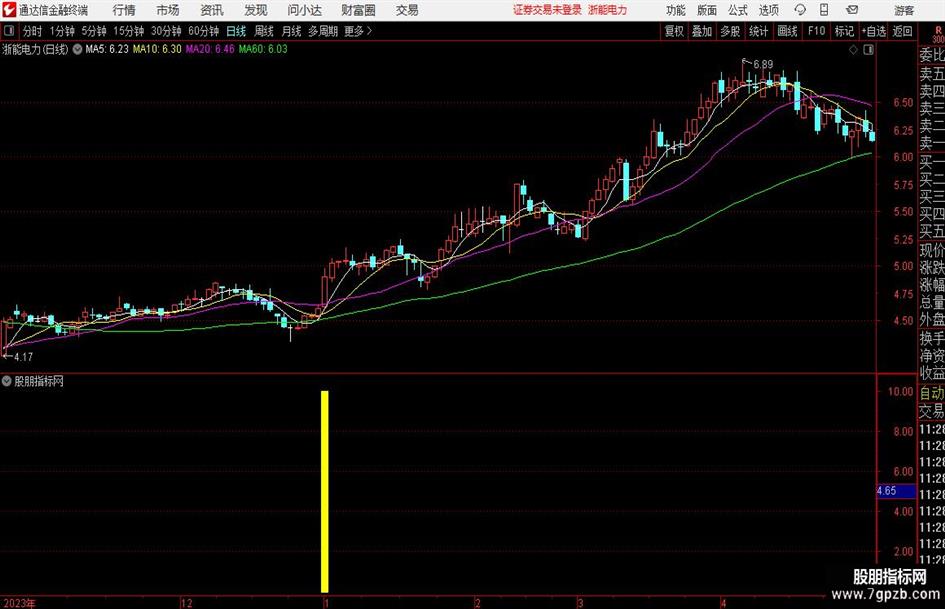
Task: Click the 2023年 date axis label
Action: 20,603
